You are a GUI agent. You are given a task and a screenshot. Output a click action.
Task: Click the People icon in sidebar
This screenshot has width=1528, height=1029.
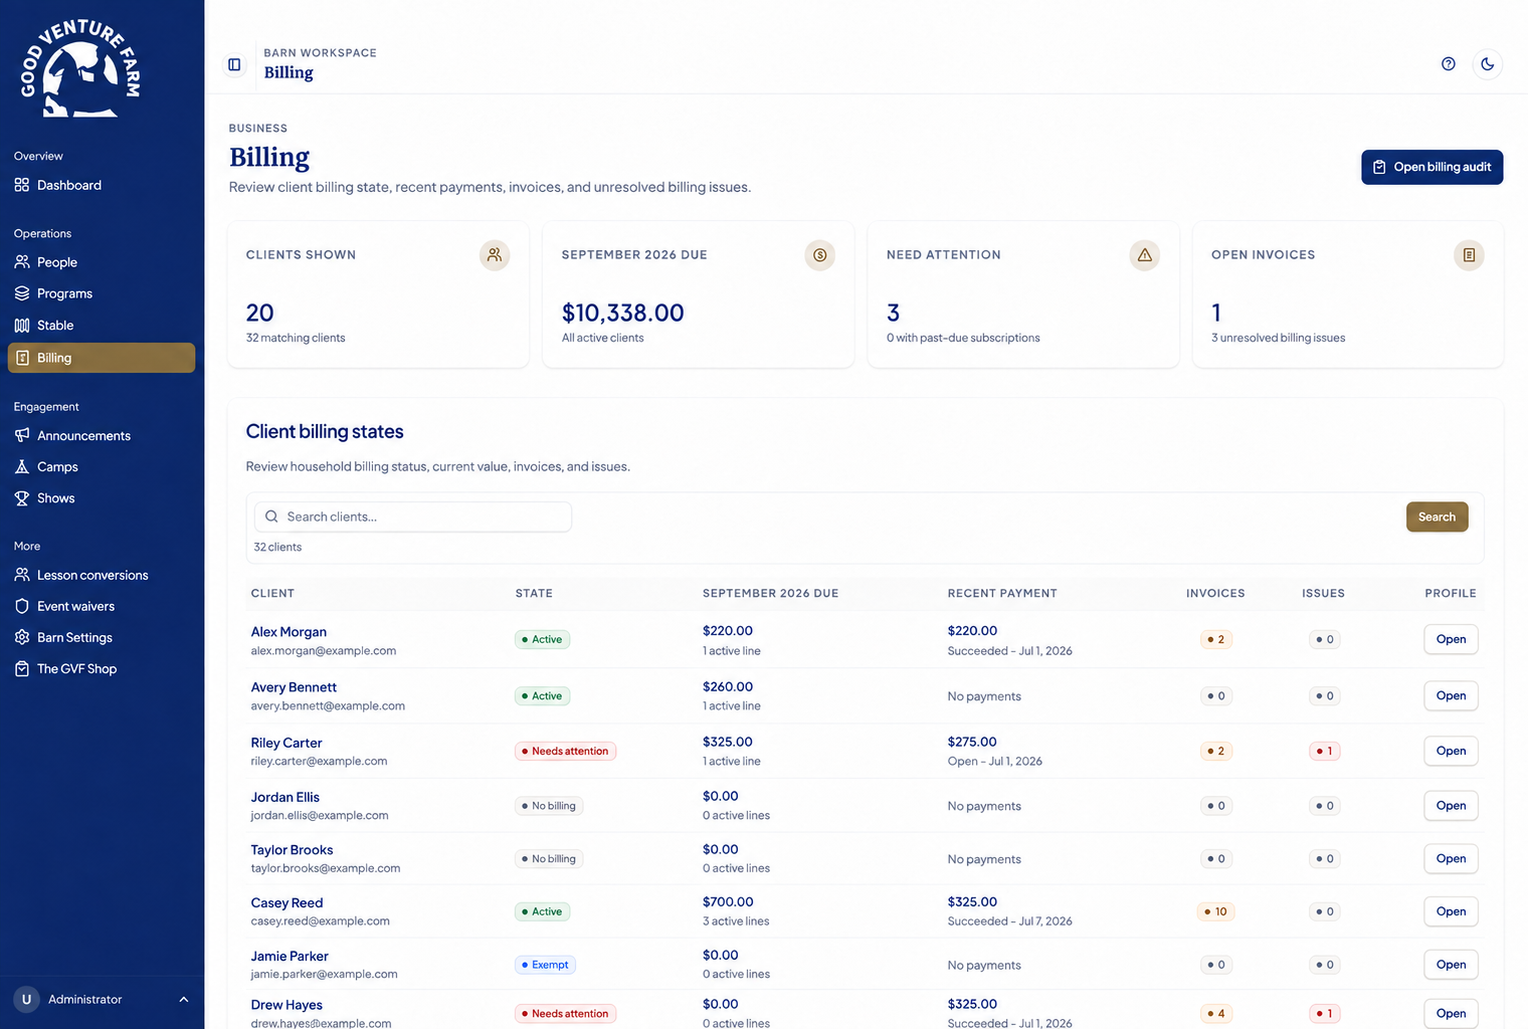[x=22, y=262]
